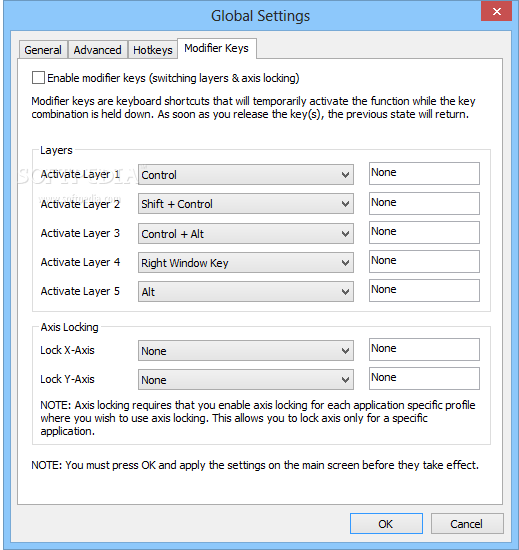Click the Global Settings window title
Screen dimensions: 519x550
click(x=261, y=16)
